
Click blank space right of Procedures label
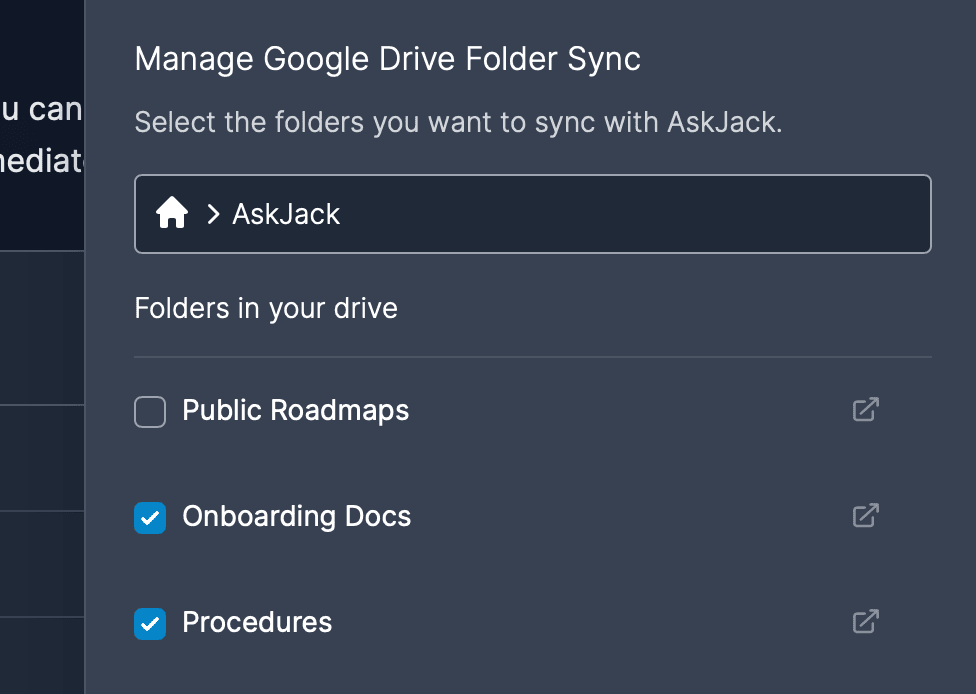pyautogui.click(x=591, y=622)
